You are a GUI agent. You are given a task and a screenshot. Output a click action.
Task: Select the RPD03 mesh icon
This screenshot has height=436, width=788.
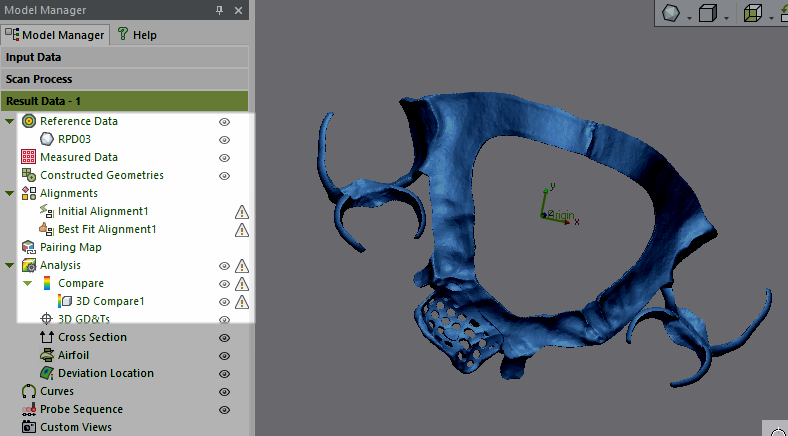pyautogui.click(x=47, y=139)
